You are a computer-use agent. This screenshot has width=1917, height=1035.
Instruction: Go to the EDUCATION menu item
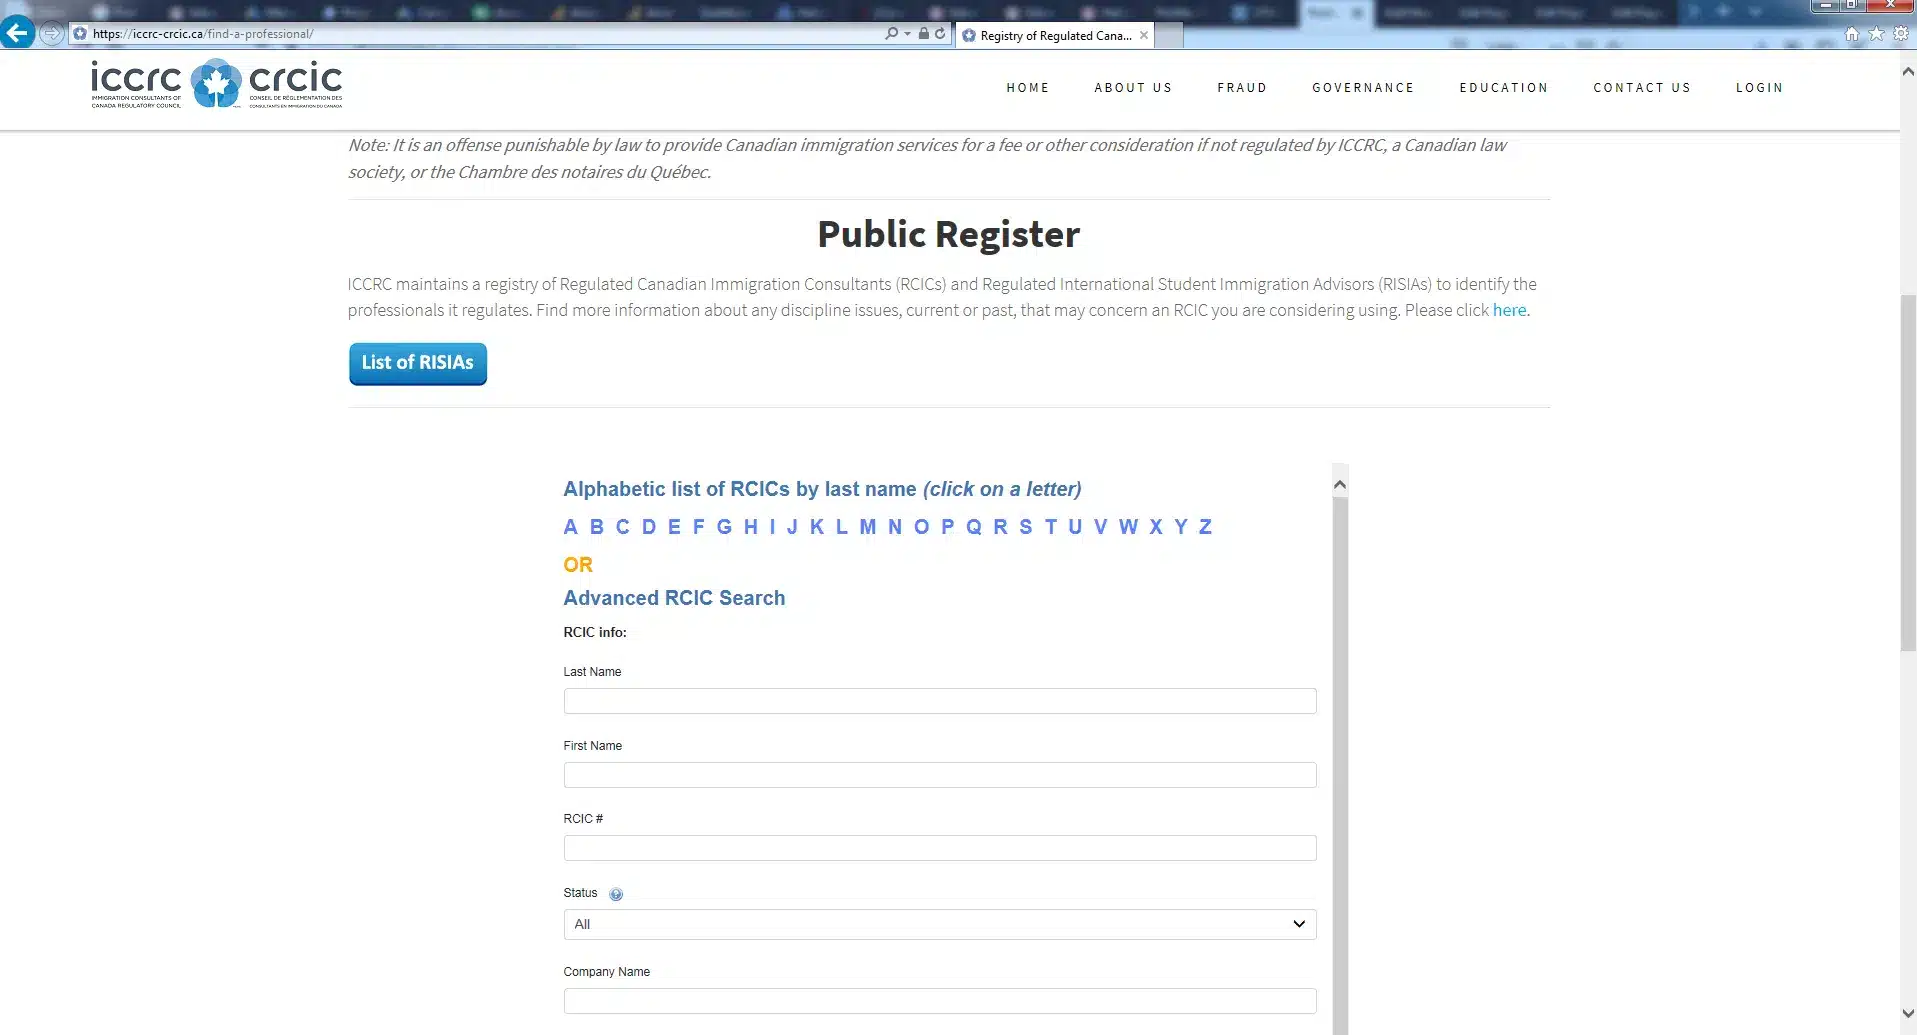tap(1503, 88)
